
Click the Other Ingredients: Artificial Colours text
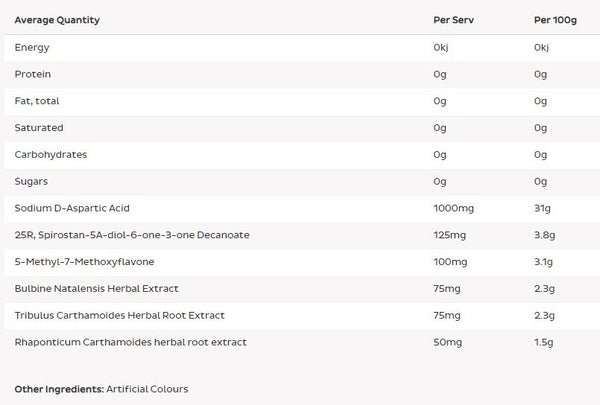click(x=101, y=388)
